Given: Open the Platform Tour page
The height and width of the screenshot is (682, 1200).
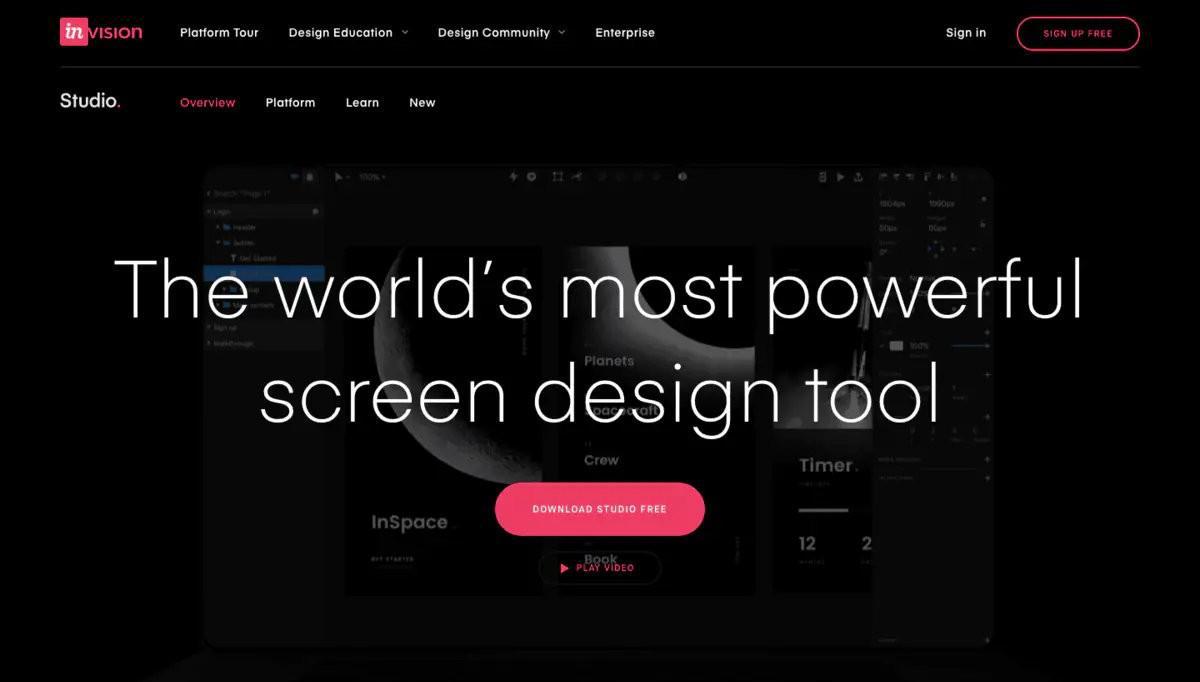Looking at the screenshot, I should tap(219, 33).
